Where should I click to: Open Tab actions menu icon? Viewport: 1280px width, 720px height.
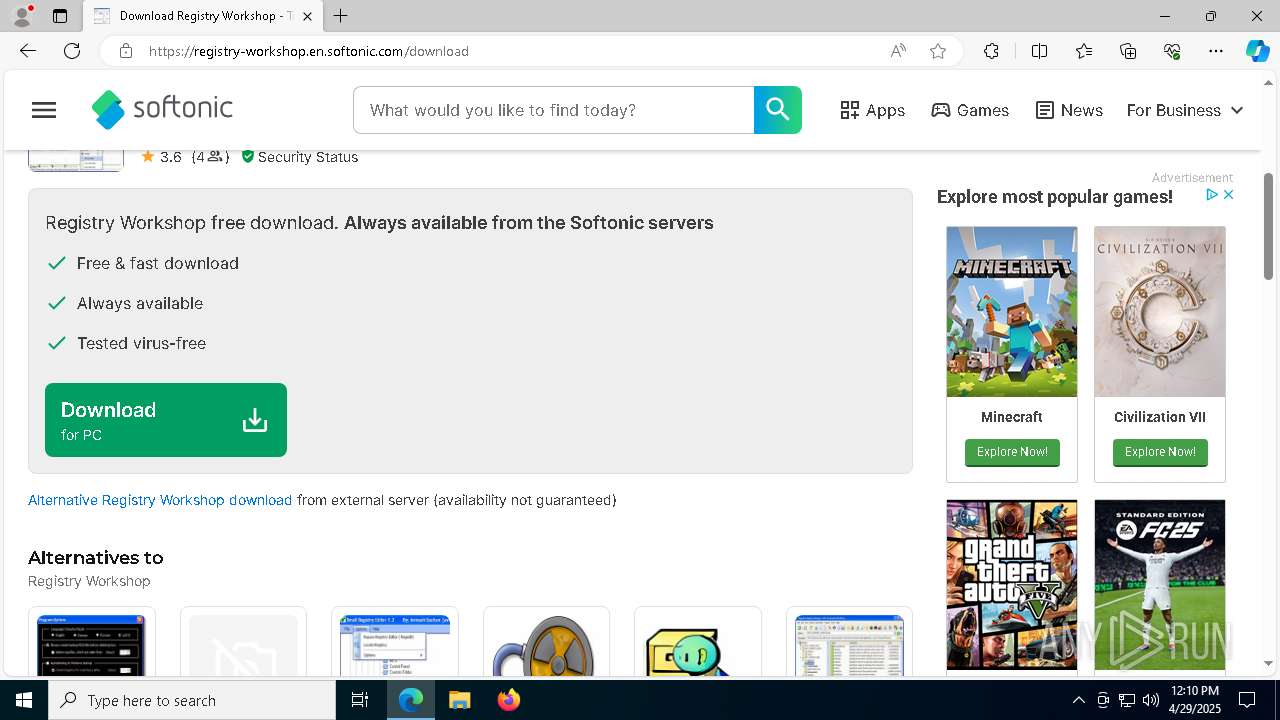[x=60, y=16]
